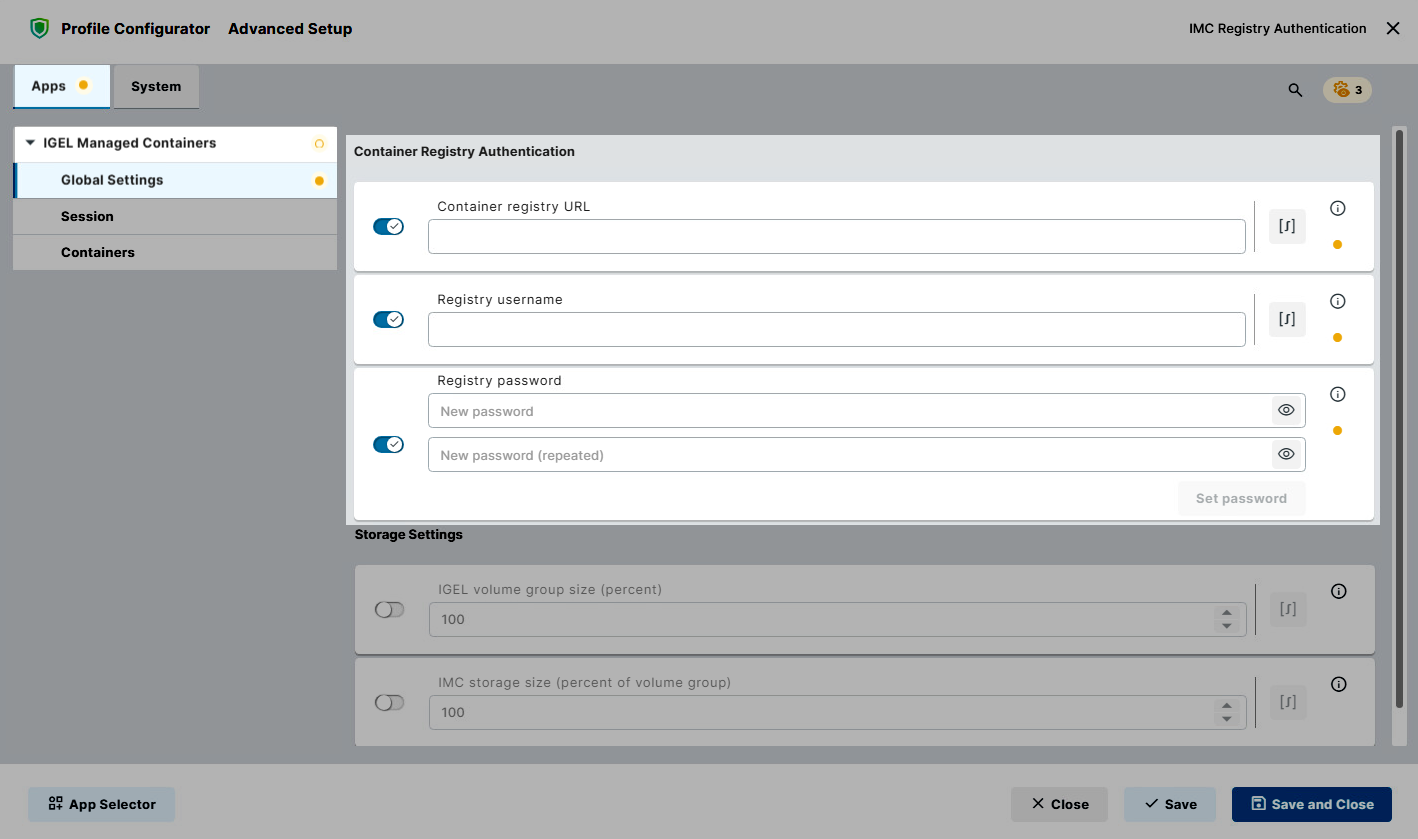The image size is (1418, 839).
Task: Open variable picker for Registry username
Action: coord(1287,319)
